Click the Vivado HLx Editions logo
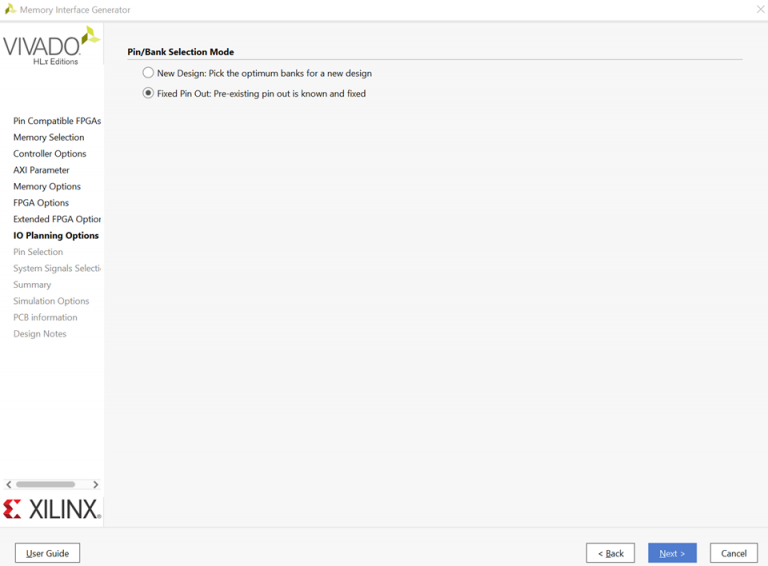Viewport: 768px width, 566px height. [x=51, y=47]
